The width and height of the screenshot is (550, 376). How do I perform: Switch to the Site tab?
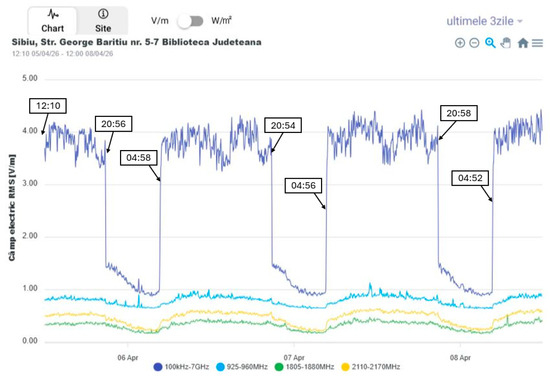[x=103, y=21]
